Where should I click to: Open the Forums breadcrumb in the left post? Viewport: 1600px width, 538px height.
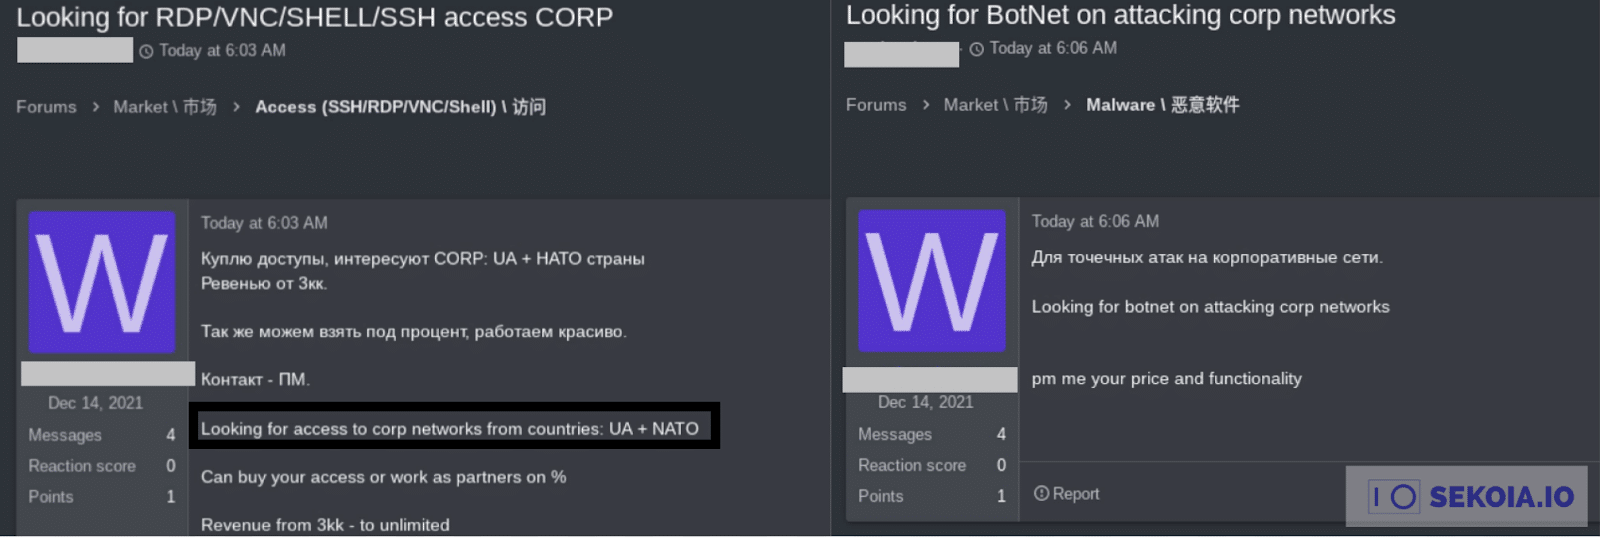[x=46, y=107]
